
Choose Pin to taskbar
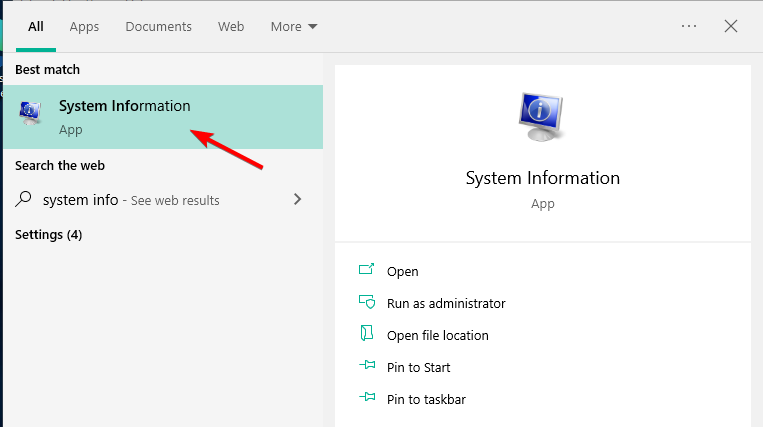coord(426,400)
